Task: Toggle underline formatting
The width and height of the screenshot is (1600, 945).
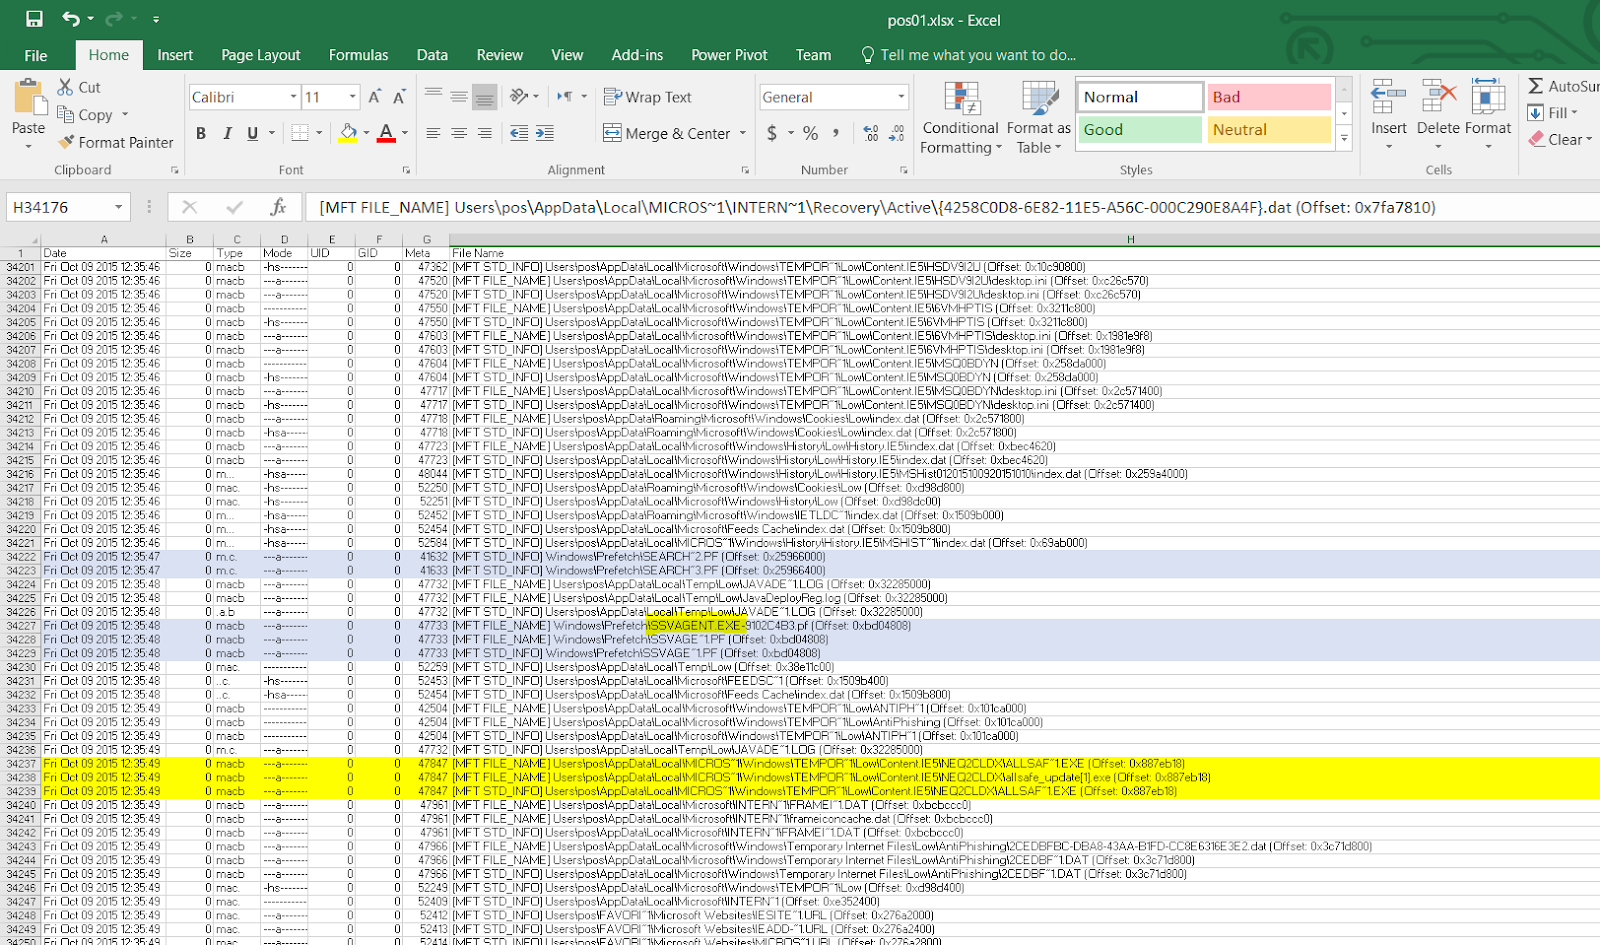Action: point(250,133)
